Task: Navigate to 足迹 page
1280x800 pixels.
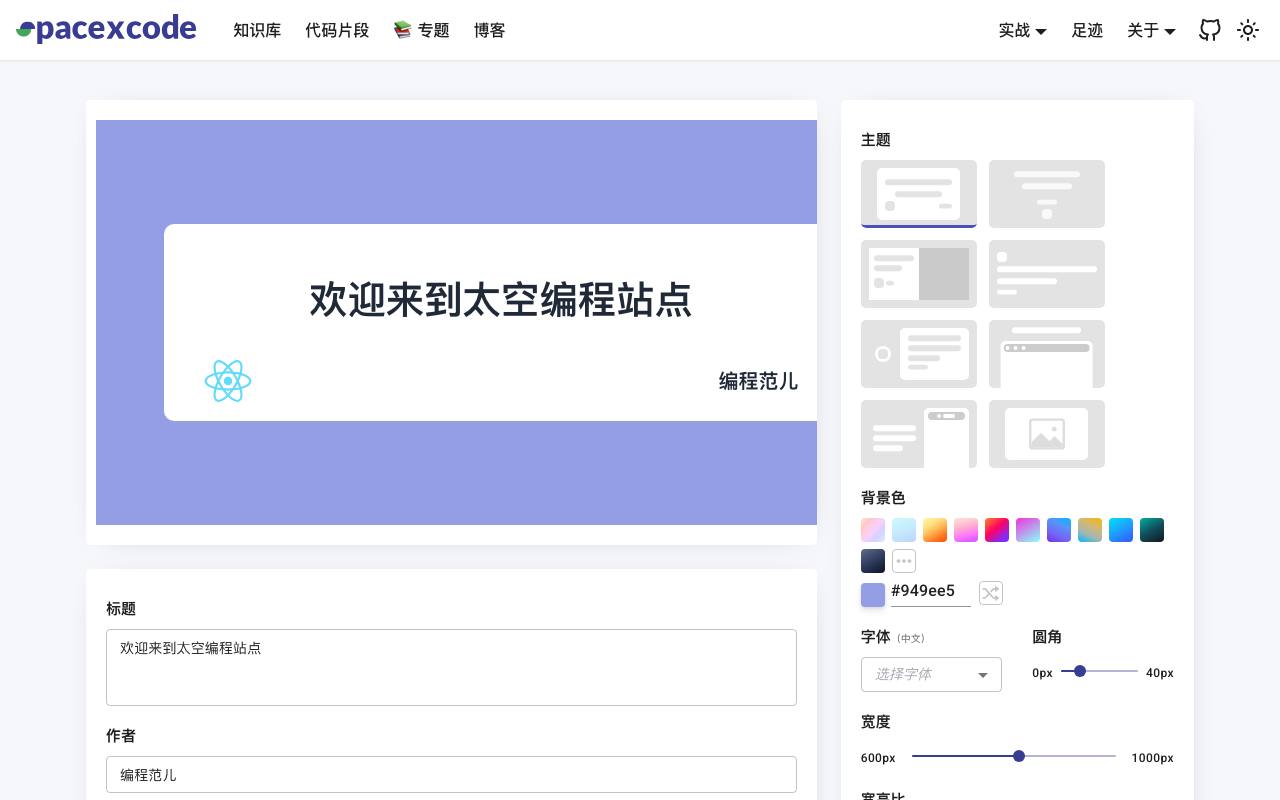Action: pos(1087,30)
